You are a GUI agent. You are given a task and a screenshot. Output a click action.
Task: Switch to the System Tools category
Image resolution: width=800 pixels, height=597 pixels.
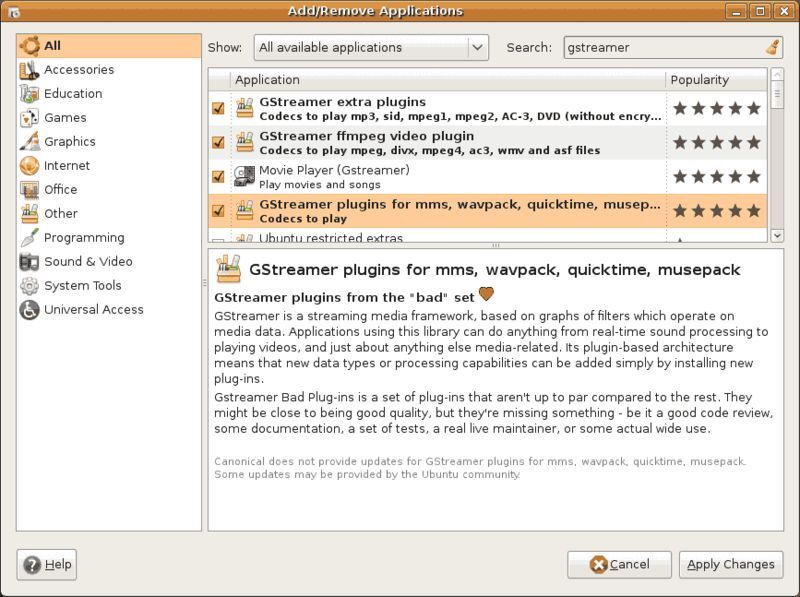(82, 286)
